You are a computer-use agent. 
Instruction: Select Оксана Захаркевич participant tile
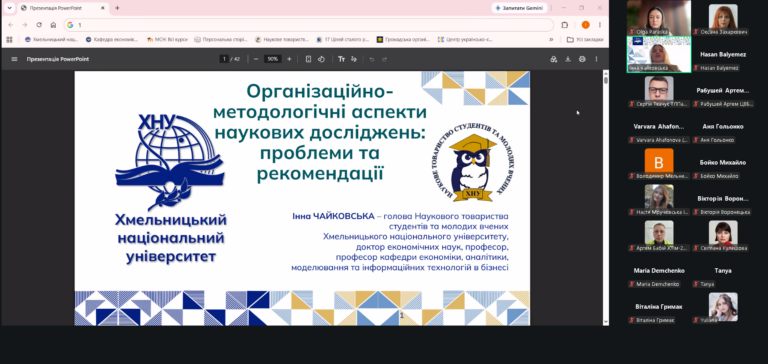723,19
